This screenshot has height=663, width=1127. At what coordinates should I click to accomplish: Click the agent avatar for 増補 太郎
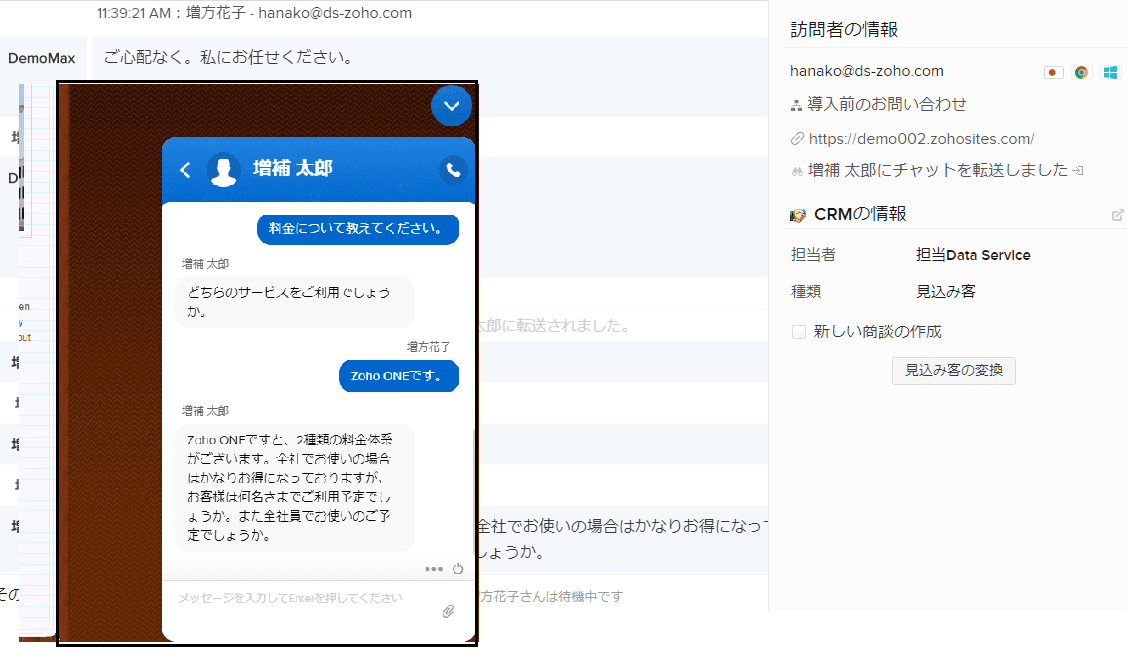click(224, 170)
